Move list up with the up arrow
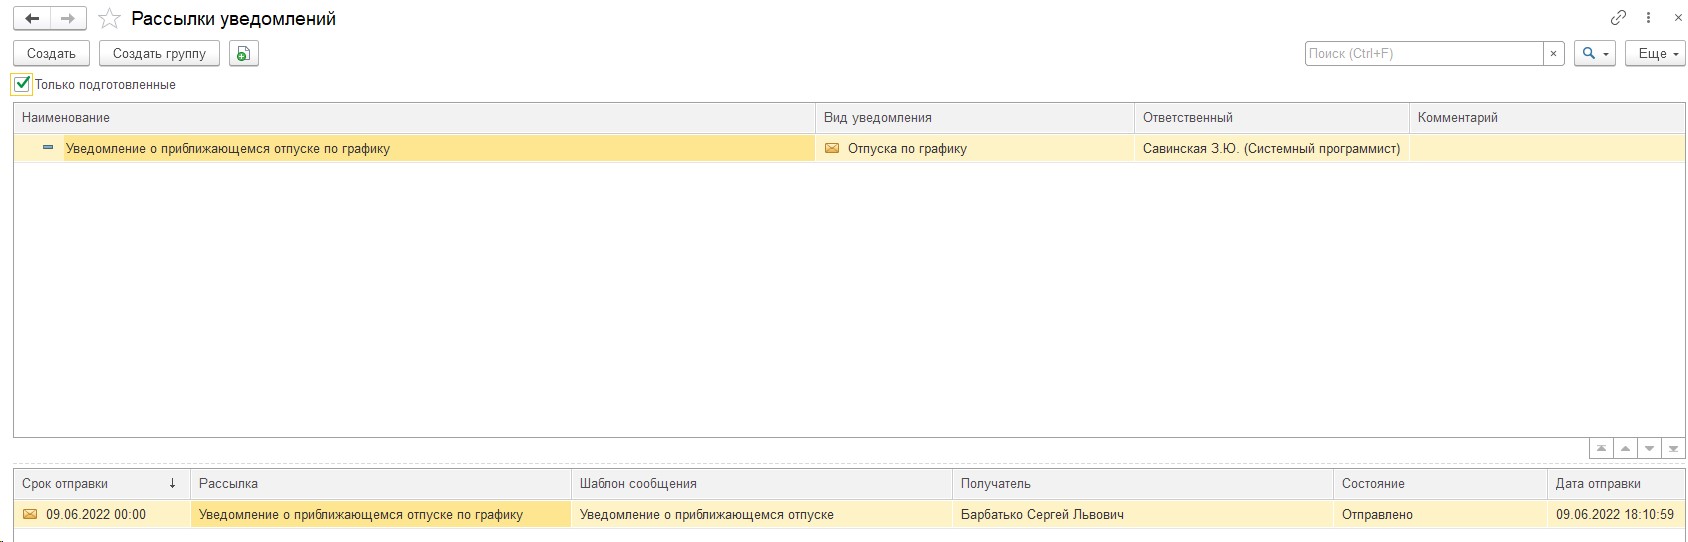 (1626, 449)
